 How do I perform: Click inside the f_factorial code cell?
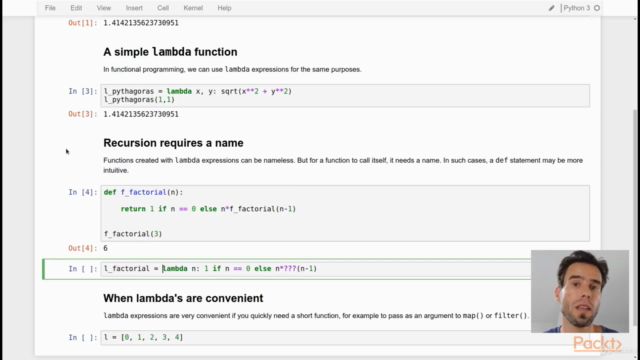[345, 213]
